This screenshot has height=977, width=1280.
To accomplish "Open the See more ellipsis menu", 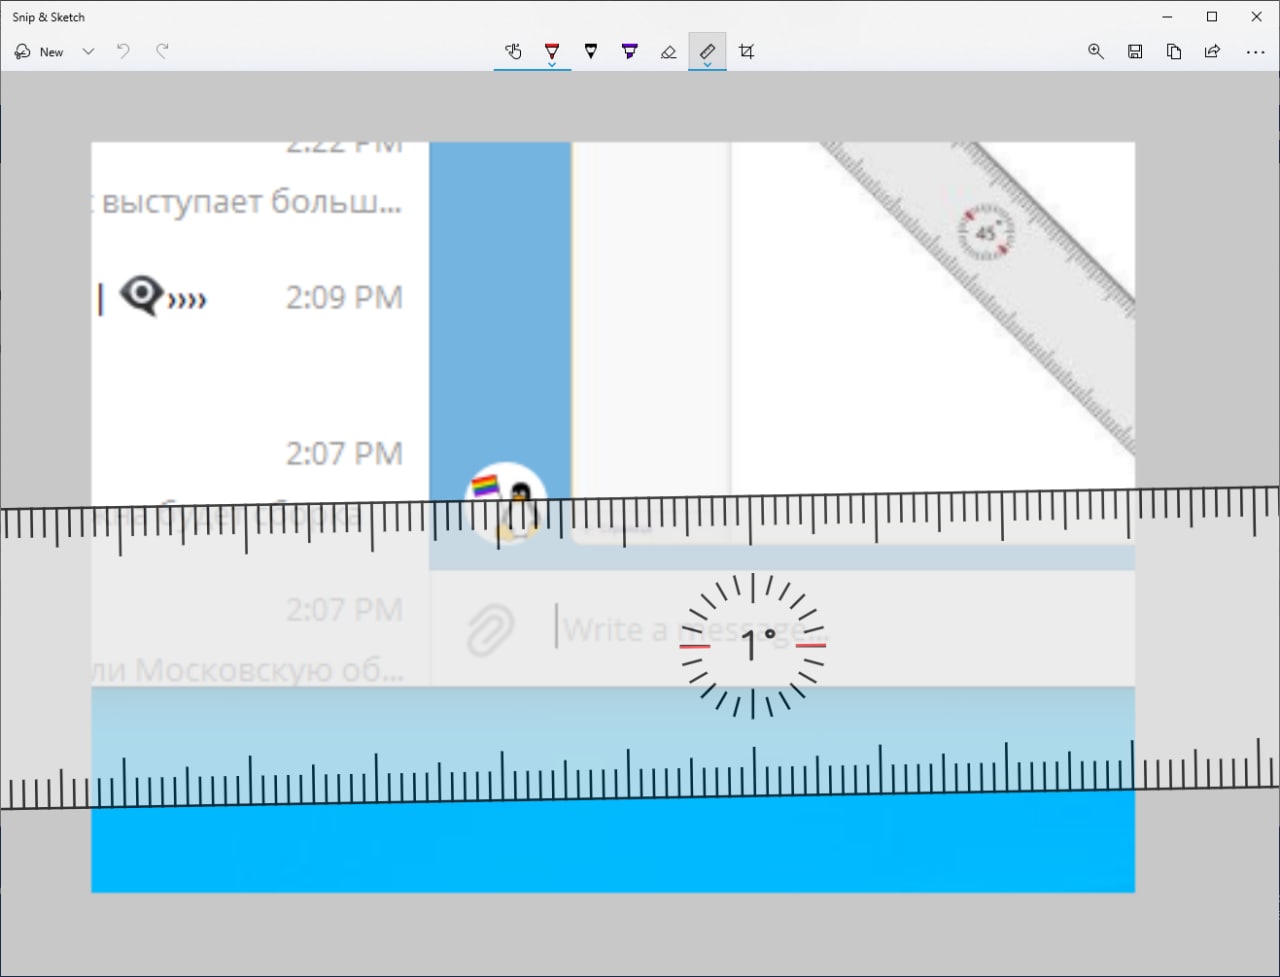I will coord(1256,52).
